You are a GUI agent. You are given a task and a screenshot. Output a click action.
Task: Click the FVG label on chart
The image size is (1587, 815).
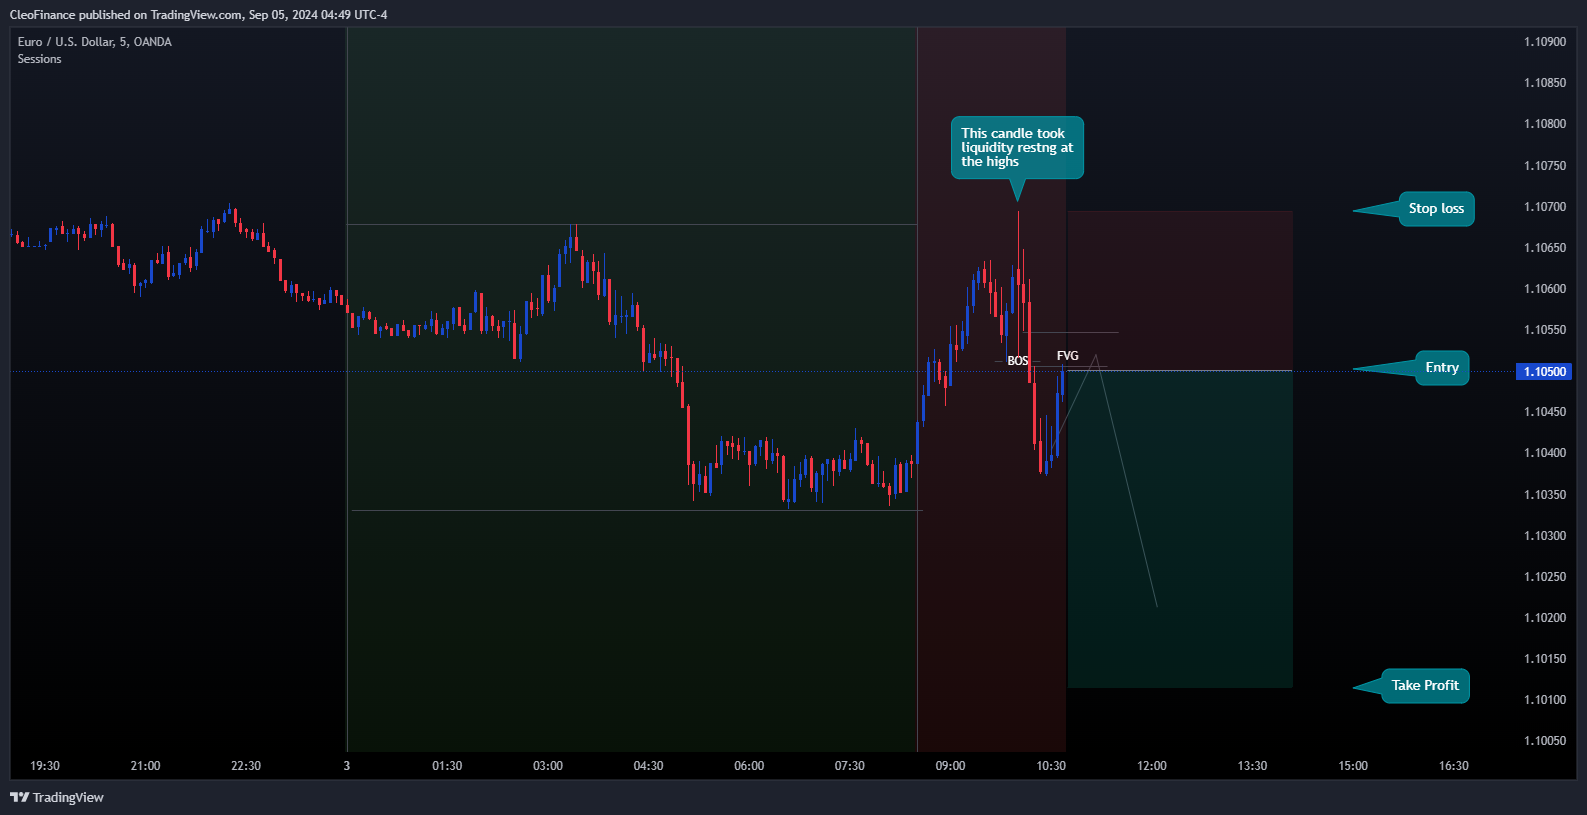click(x=1068, y=356)
